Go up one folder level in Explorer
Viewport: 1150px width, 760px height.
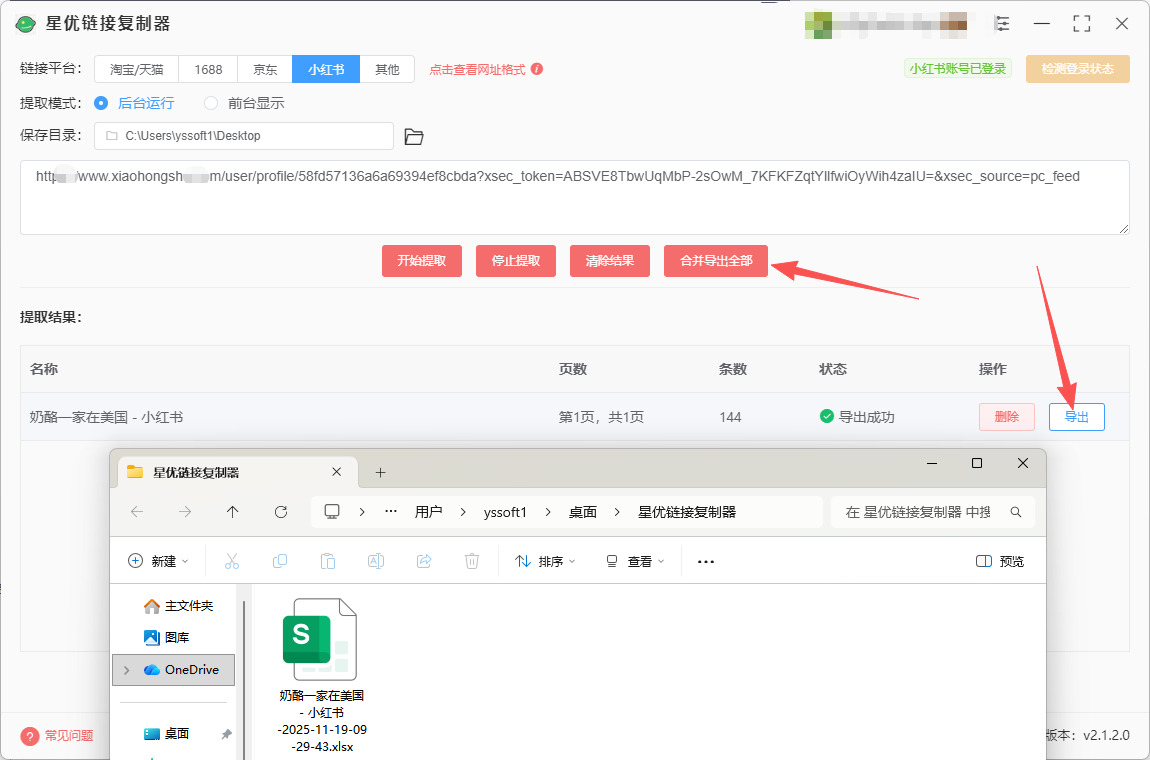tap(232, 512)
